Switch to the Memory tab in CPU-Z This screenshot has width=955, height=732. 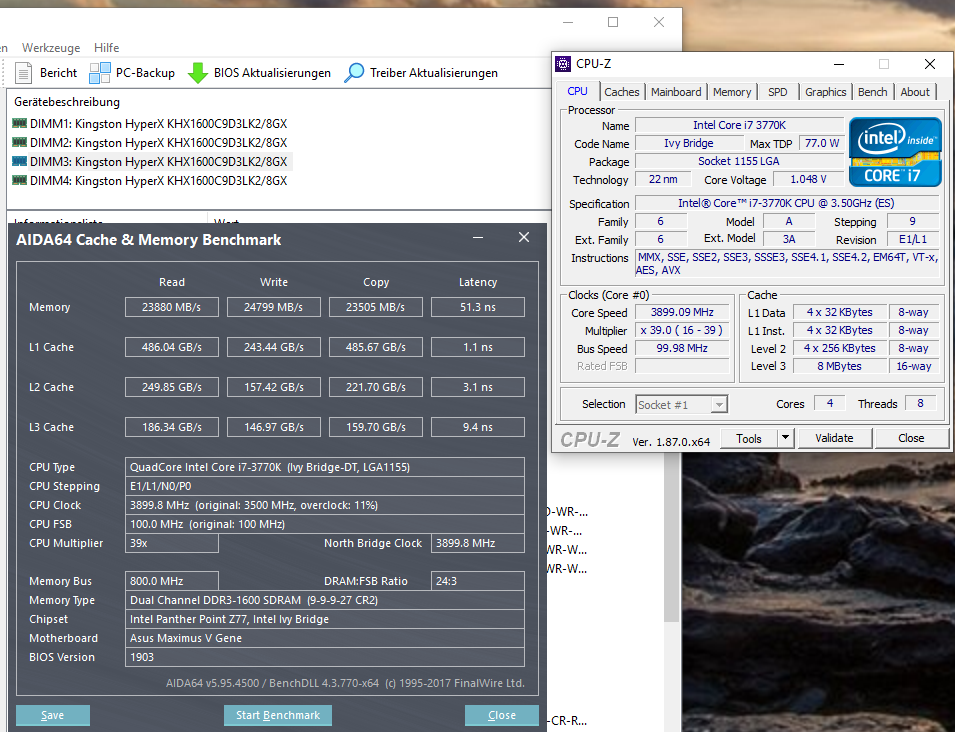pos(732,92)
